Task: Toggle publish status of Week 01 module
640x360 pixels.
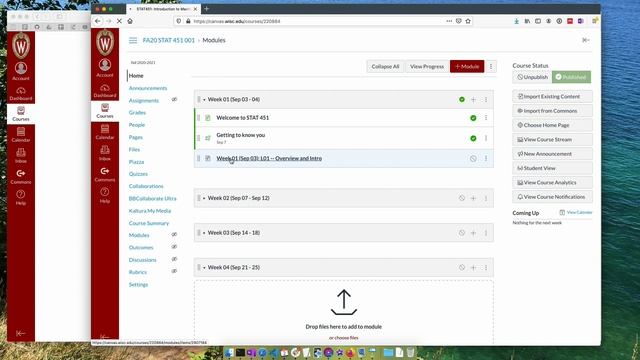Action: (462, 99)
